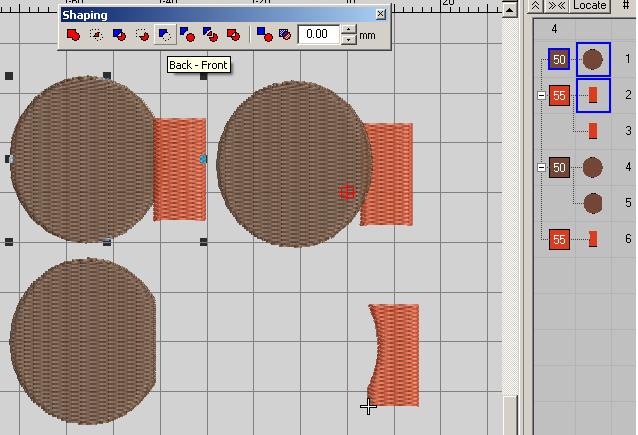Collapse the red 55 group at row 2

541,96
